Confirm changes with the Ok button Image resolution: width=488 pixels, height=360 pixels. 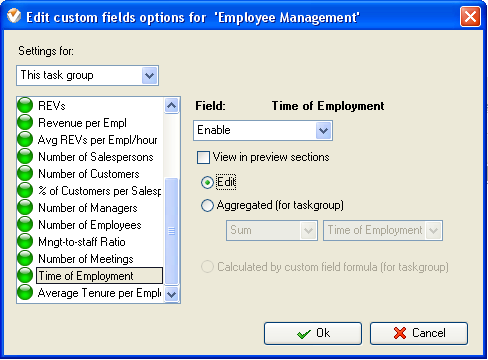pyautogui.click(x=313, y=333)
